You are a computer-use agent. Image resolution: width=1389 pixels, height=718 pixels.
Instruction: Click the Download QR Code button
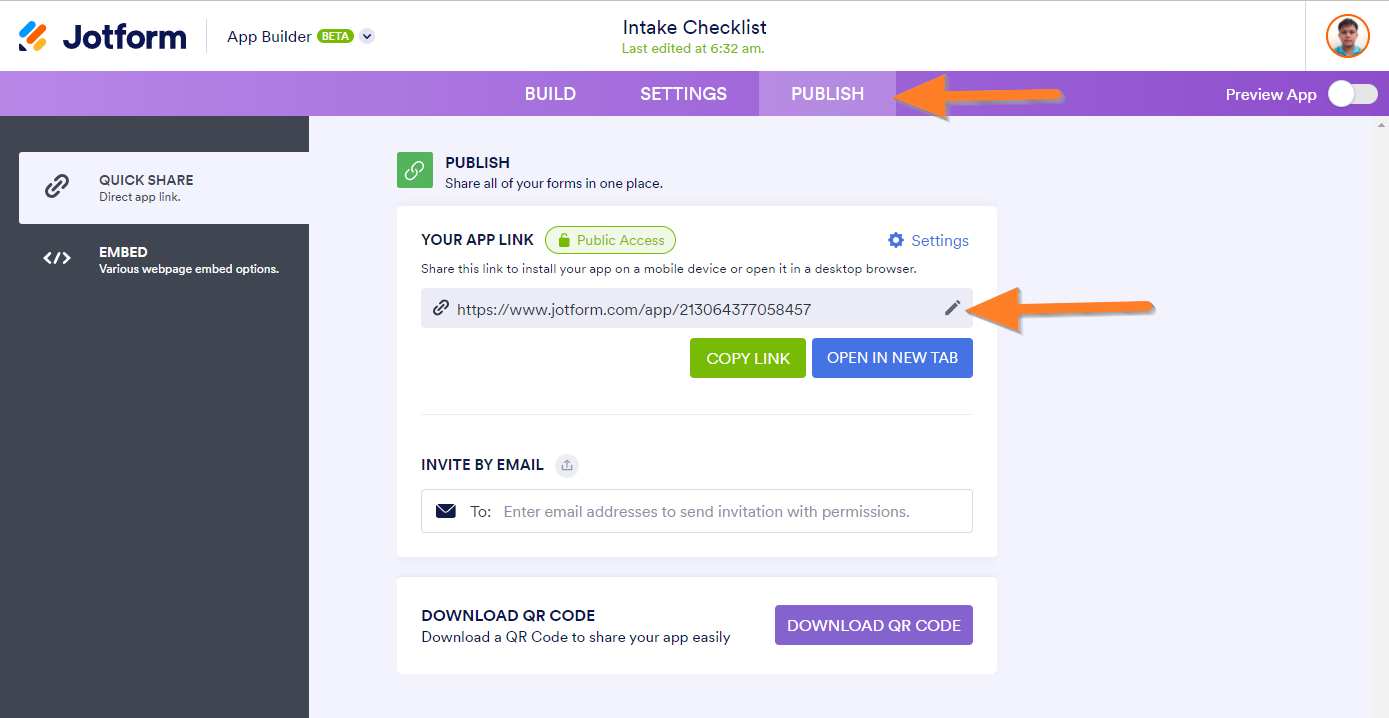[873, 625]
